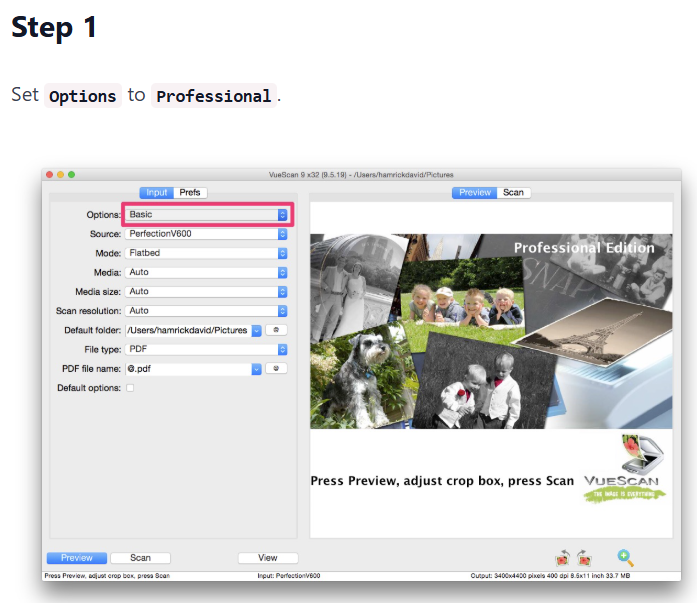Click the VueScan logo image
The image size is (697, 603).
click(x=625, y=468)
